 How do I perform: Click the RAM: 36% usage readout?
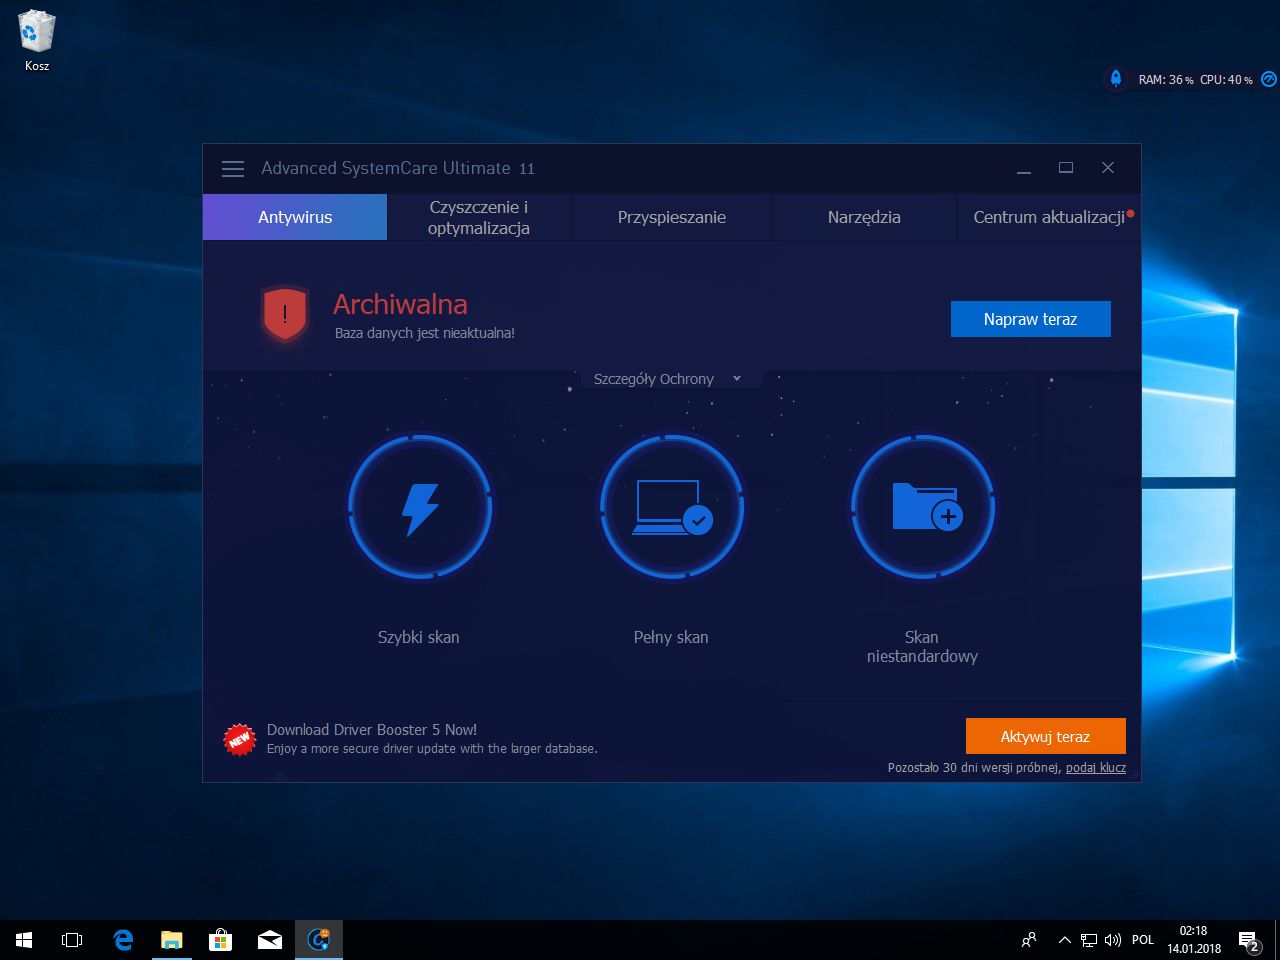point(1166,80)
